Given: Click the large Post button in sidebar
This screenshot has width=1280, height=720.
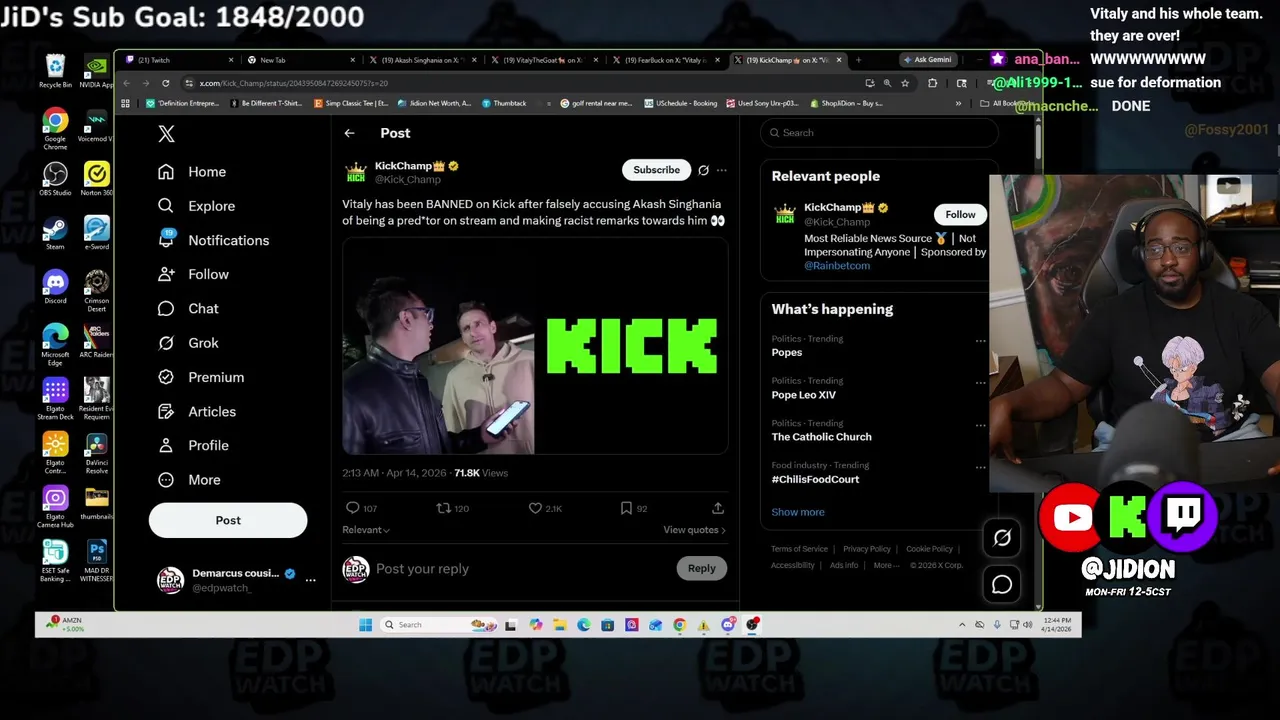Looking at the screenshot, I should pos(228,520).
